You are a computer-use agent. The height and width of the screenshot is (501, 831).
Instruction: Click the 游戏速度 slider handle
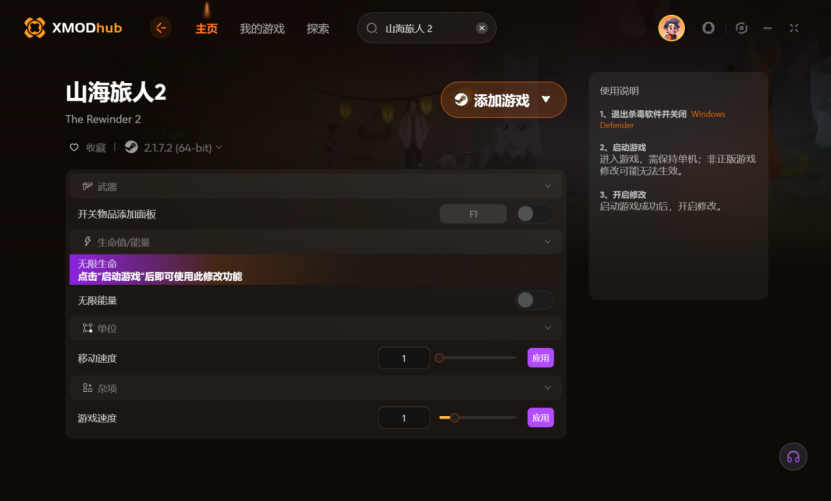click(455, 418)
